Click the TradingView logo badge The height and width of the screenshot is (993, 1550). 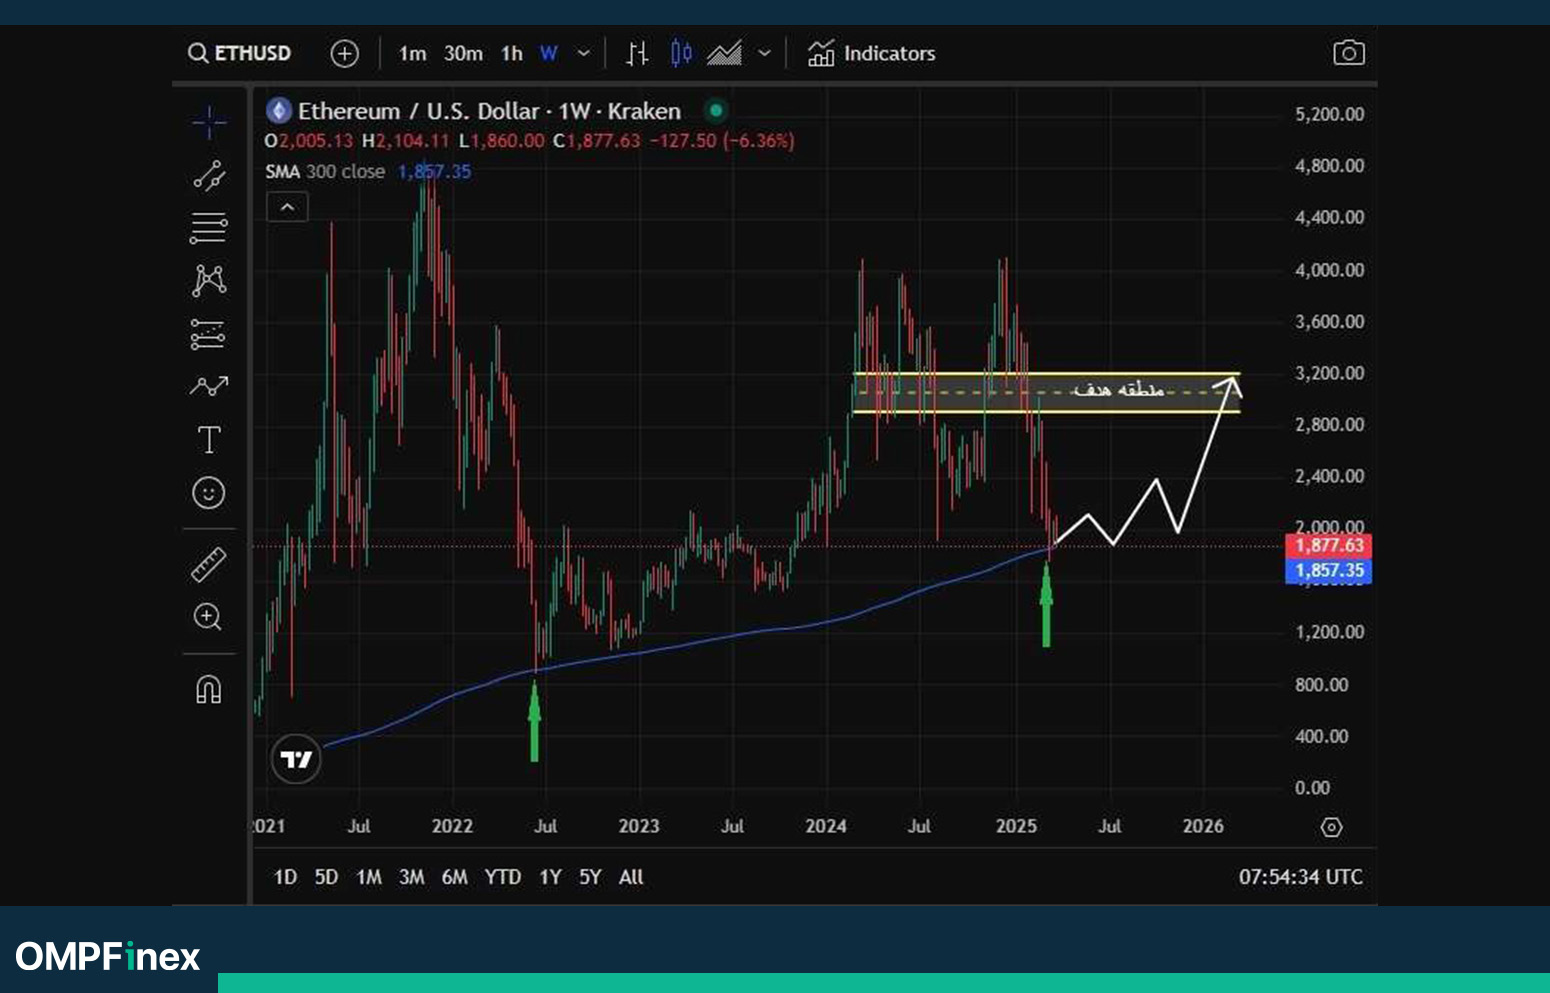(x=296, y=760)
